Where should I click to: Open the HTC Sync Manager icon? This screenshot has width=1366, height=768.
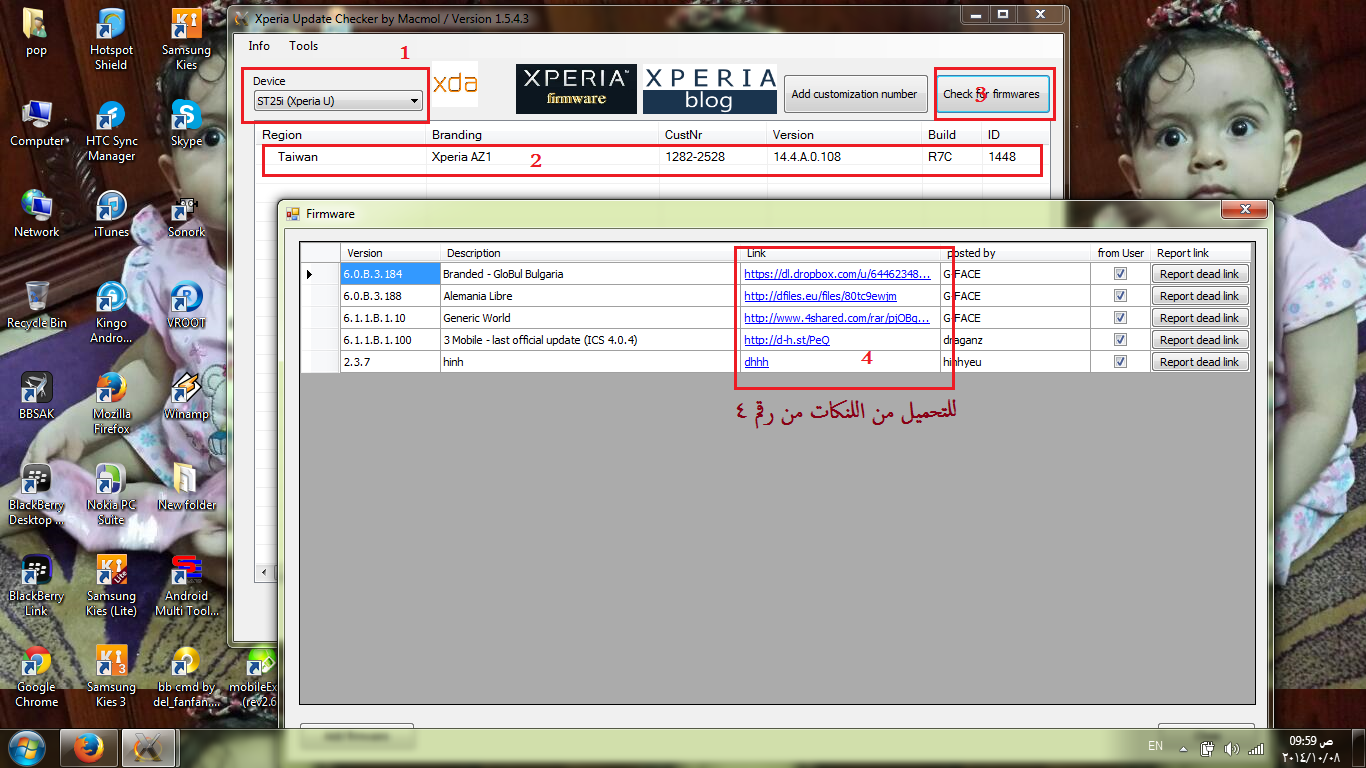point(111,131)
